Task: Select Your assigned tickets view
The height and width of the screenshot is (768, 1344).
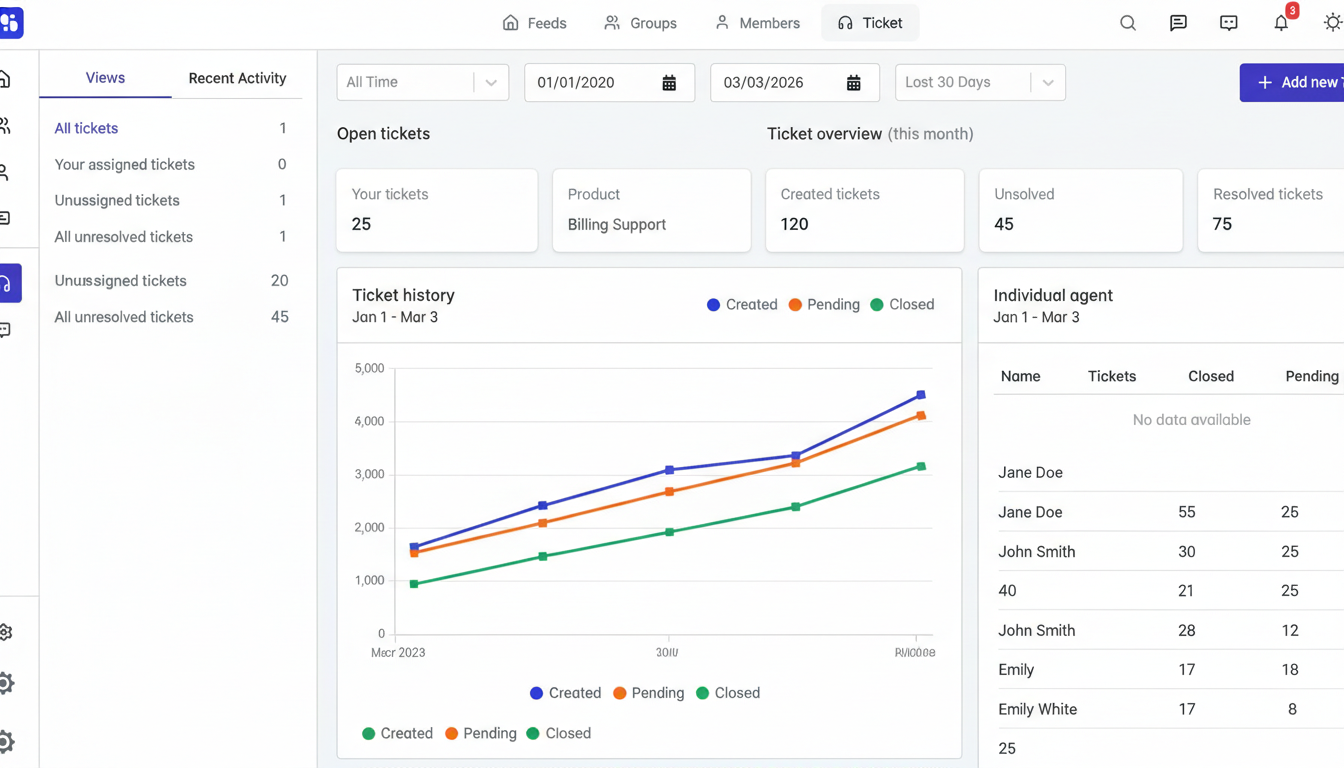Action: 170,164
